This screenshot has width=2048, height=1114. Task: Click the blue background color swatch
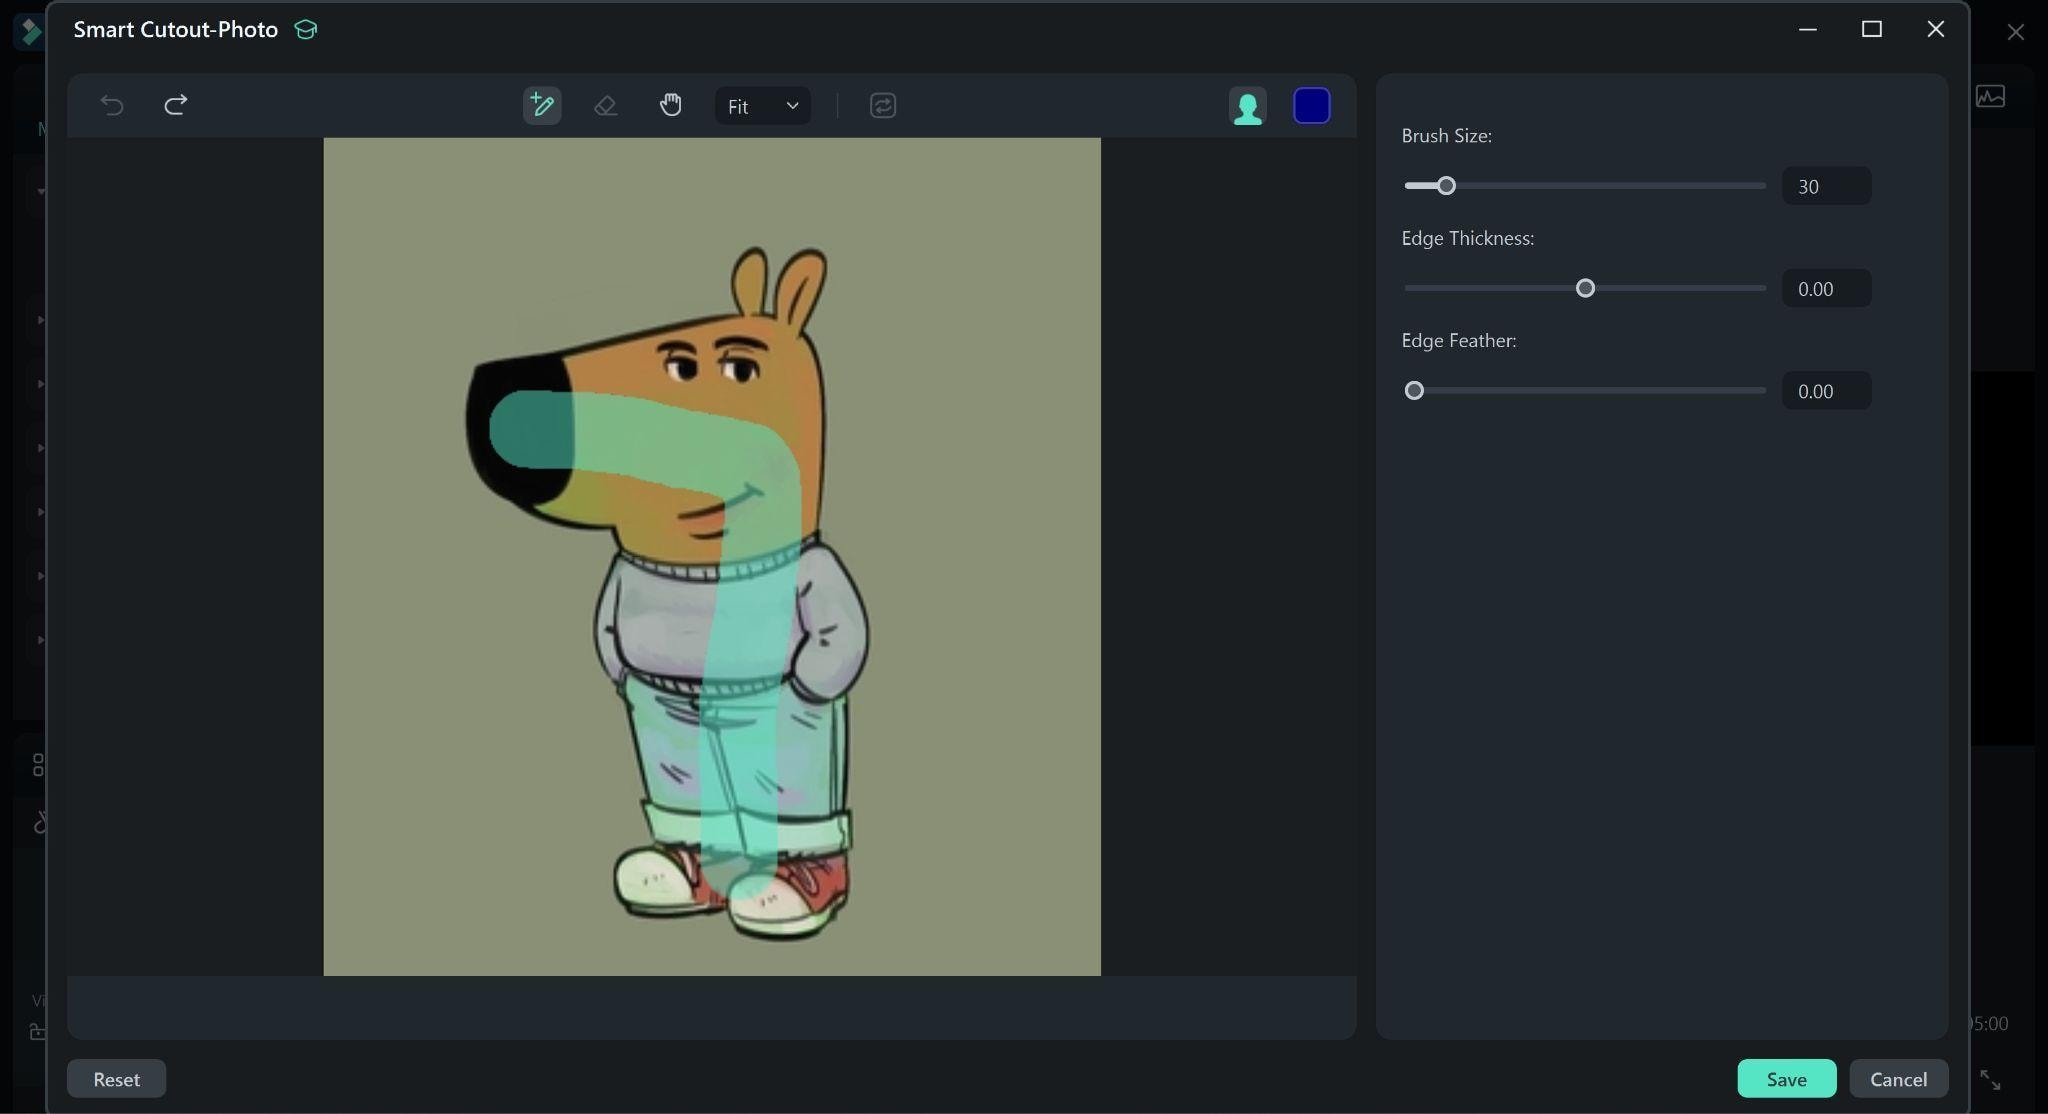(1312, 106)
